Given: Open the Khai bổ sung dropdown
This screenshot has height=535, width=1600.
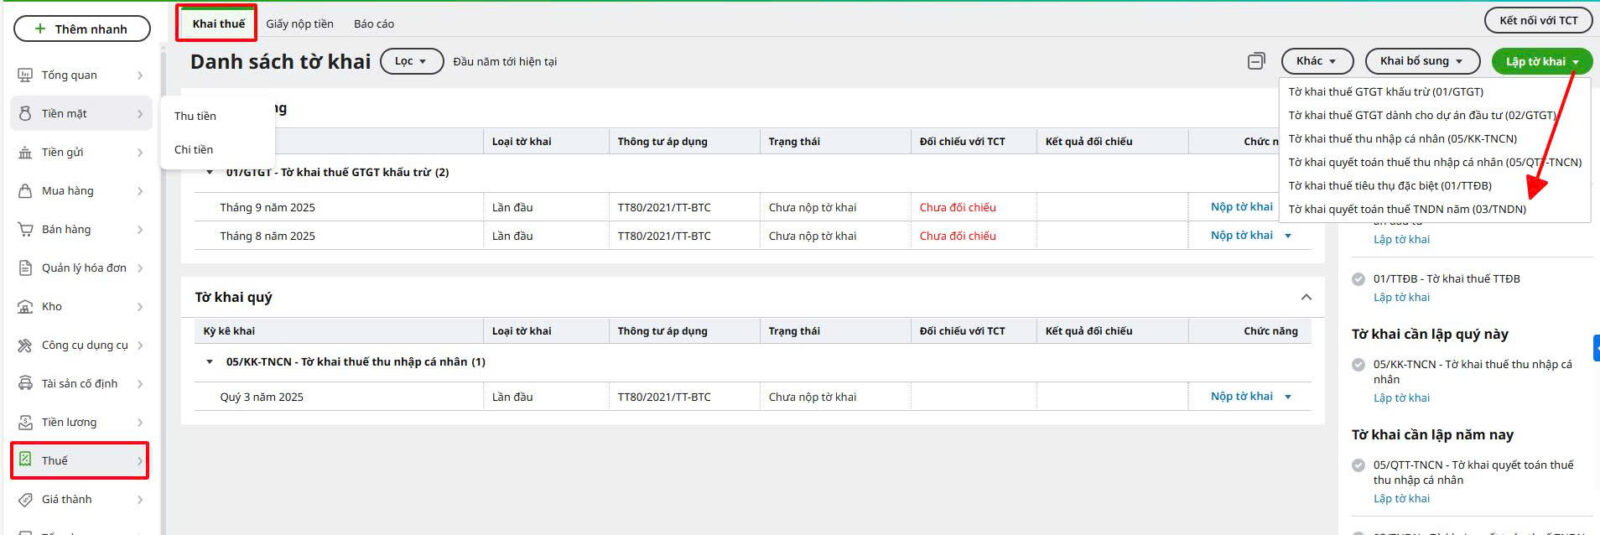Looking at the screenshot, I should coord(1421,61).
